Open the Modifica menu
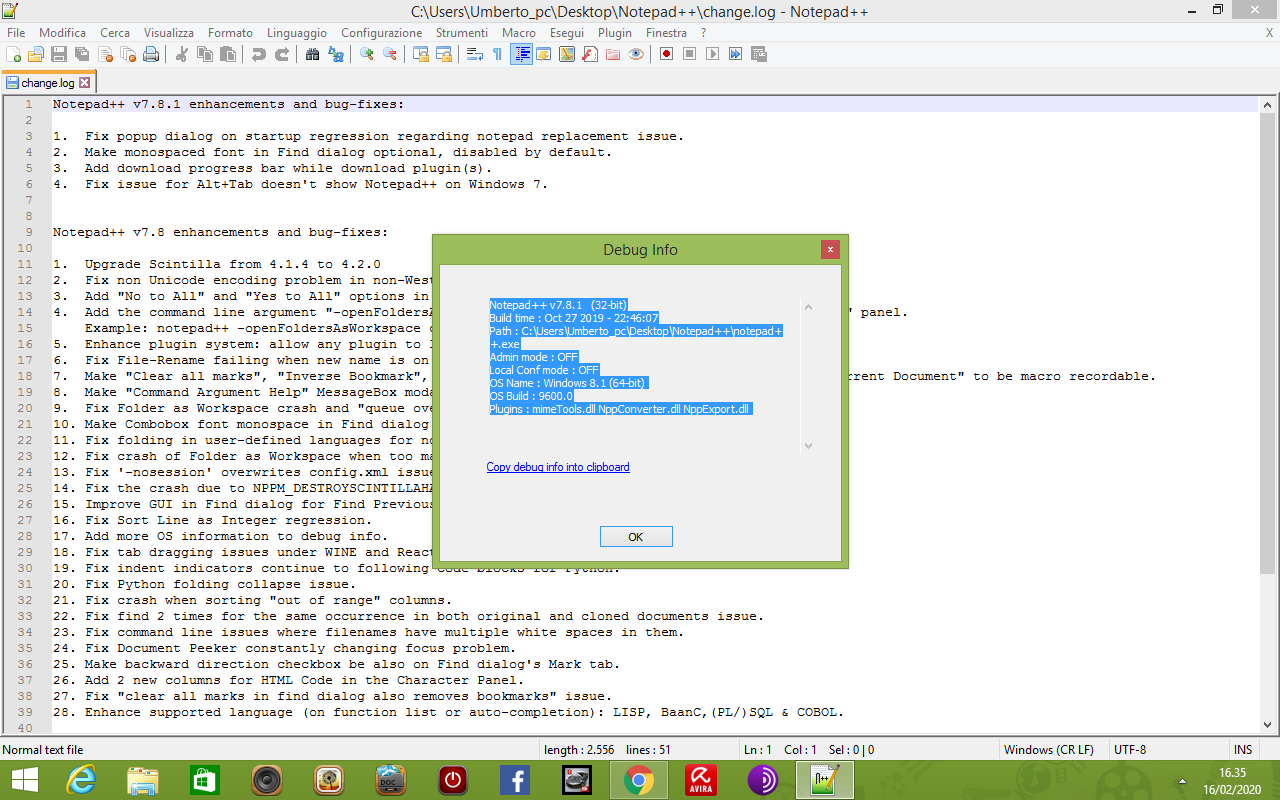This screenshot has height=800, width=1280. click(x=62, y=33)
